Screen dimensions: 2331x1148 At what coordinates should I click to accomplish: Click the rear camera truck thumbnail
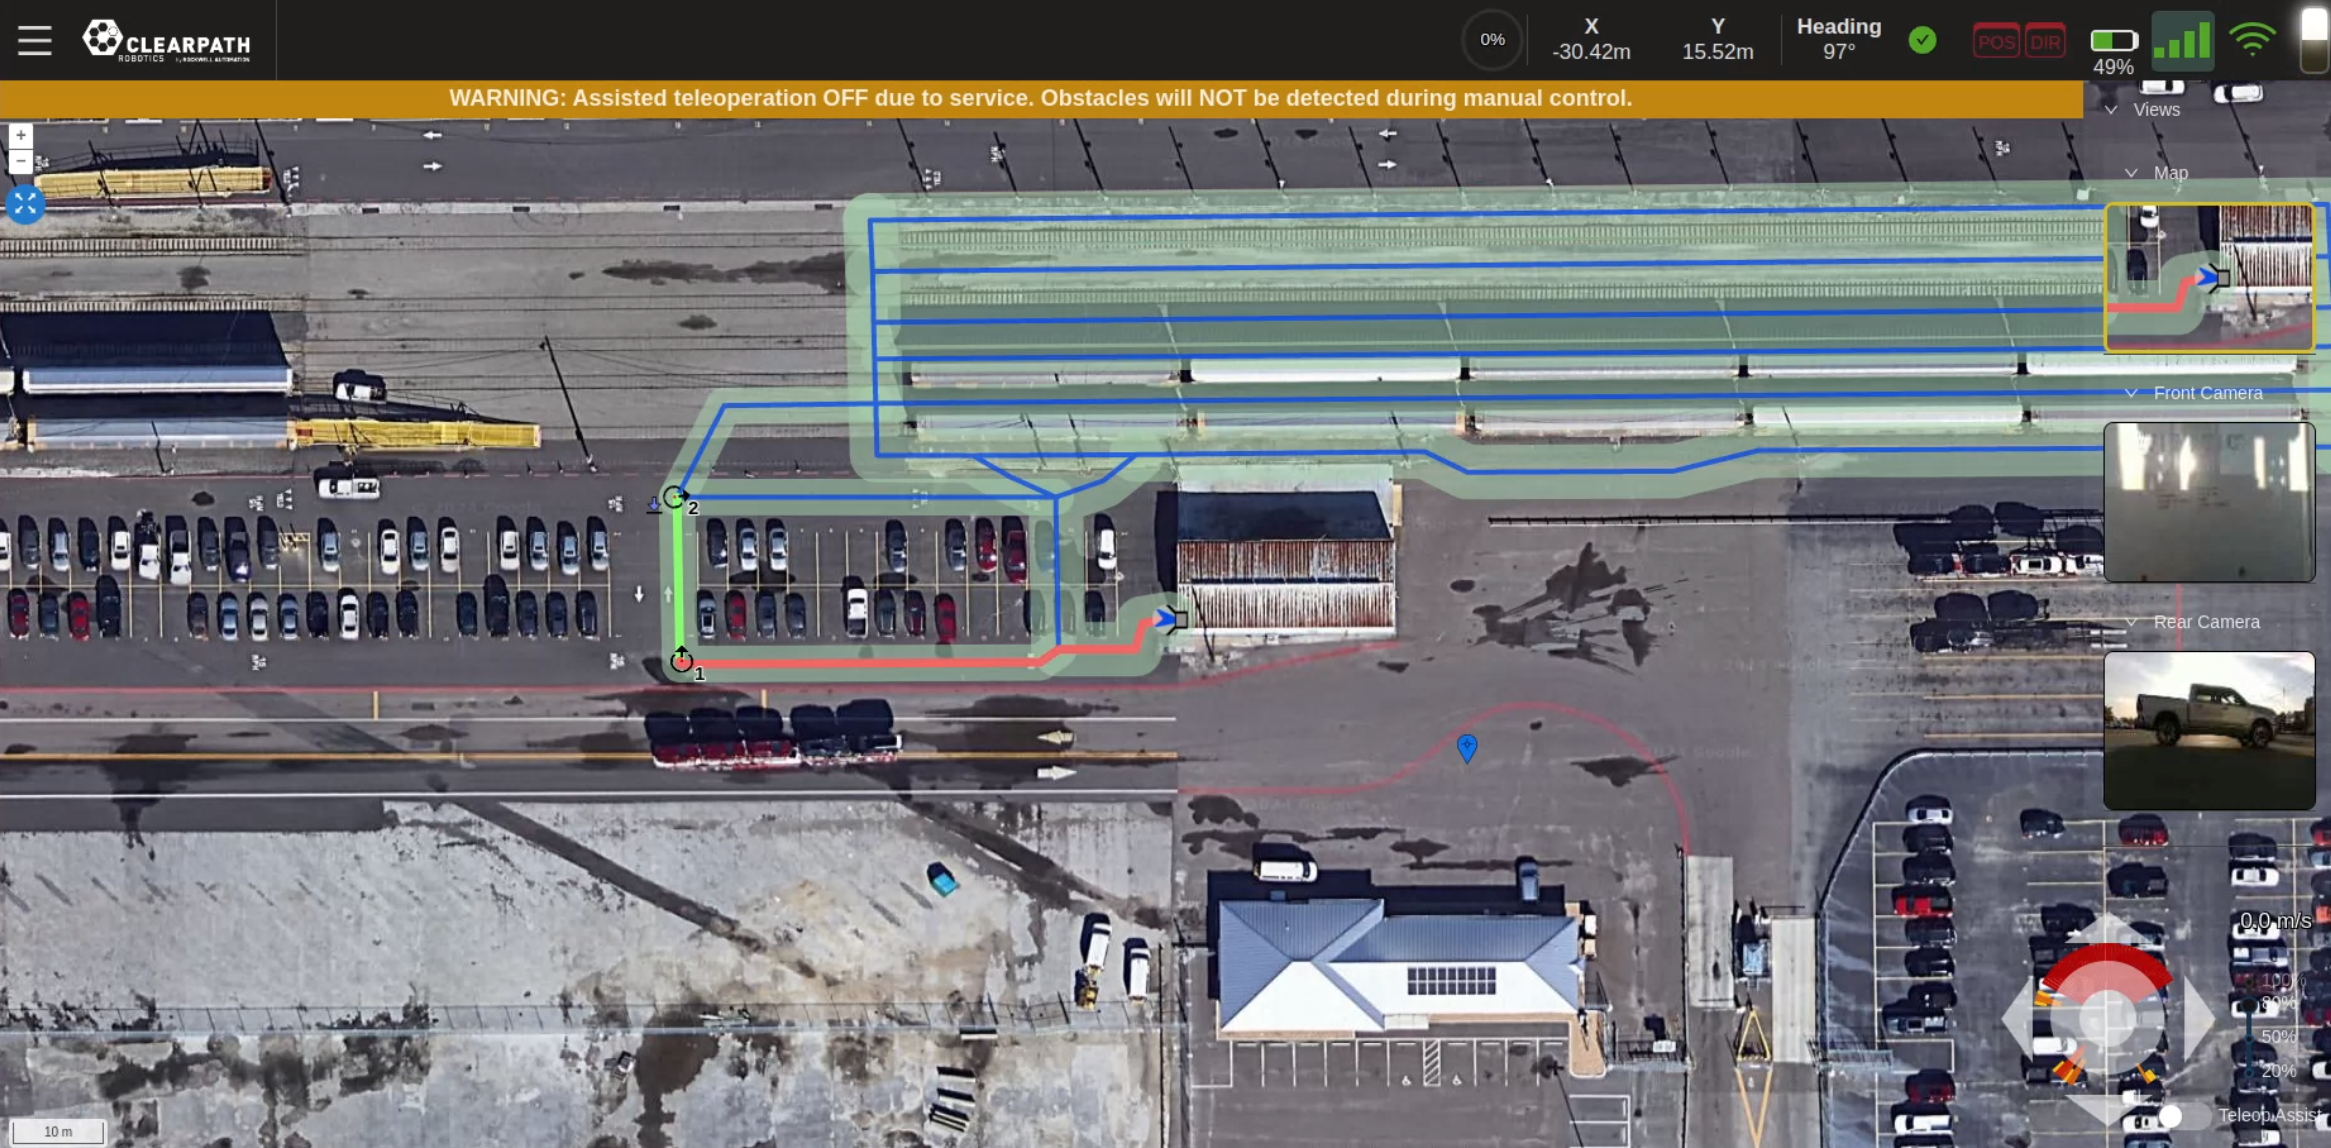tap(2208, 730)
